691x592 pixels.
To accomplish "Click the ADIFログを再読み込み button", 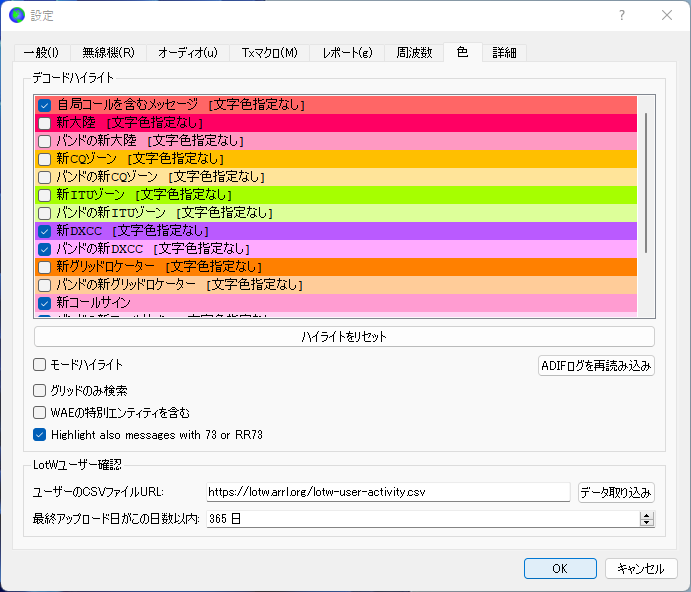I will pyautogui.click(x=596, y=365).
